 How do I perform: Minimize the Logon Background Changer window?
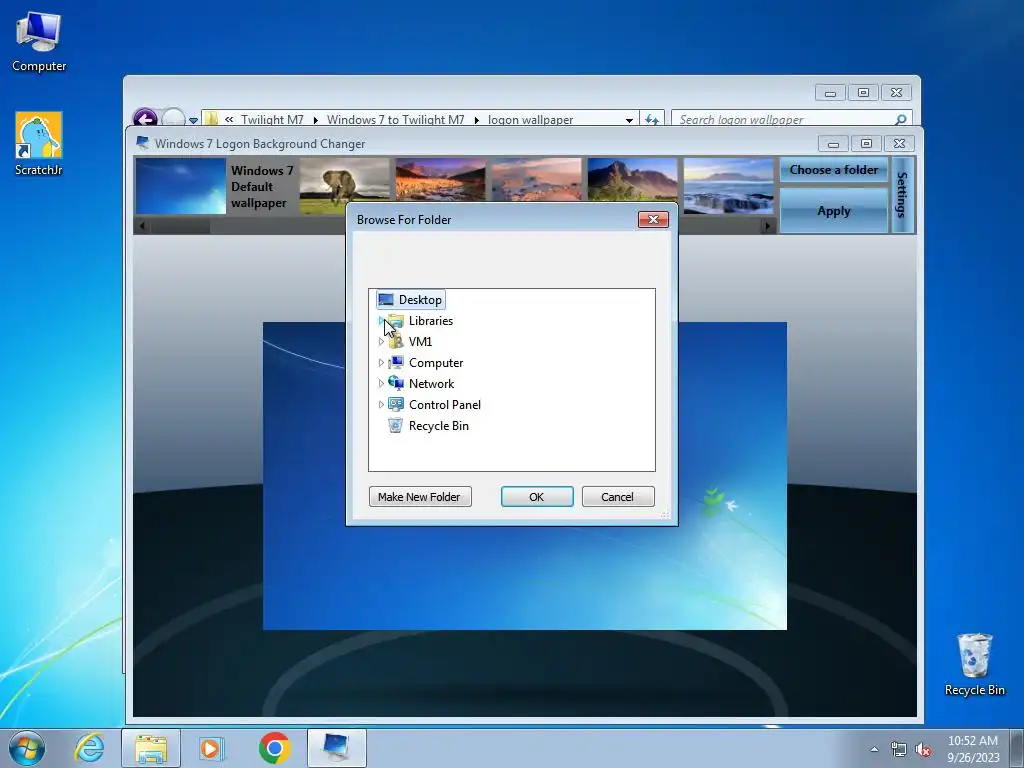(833, 144)
